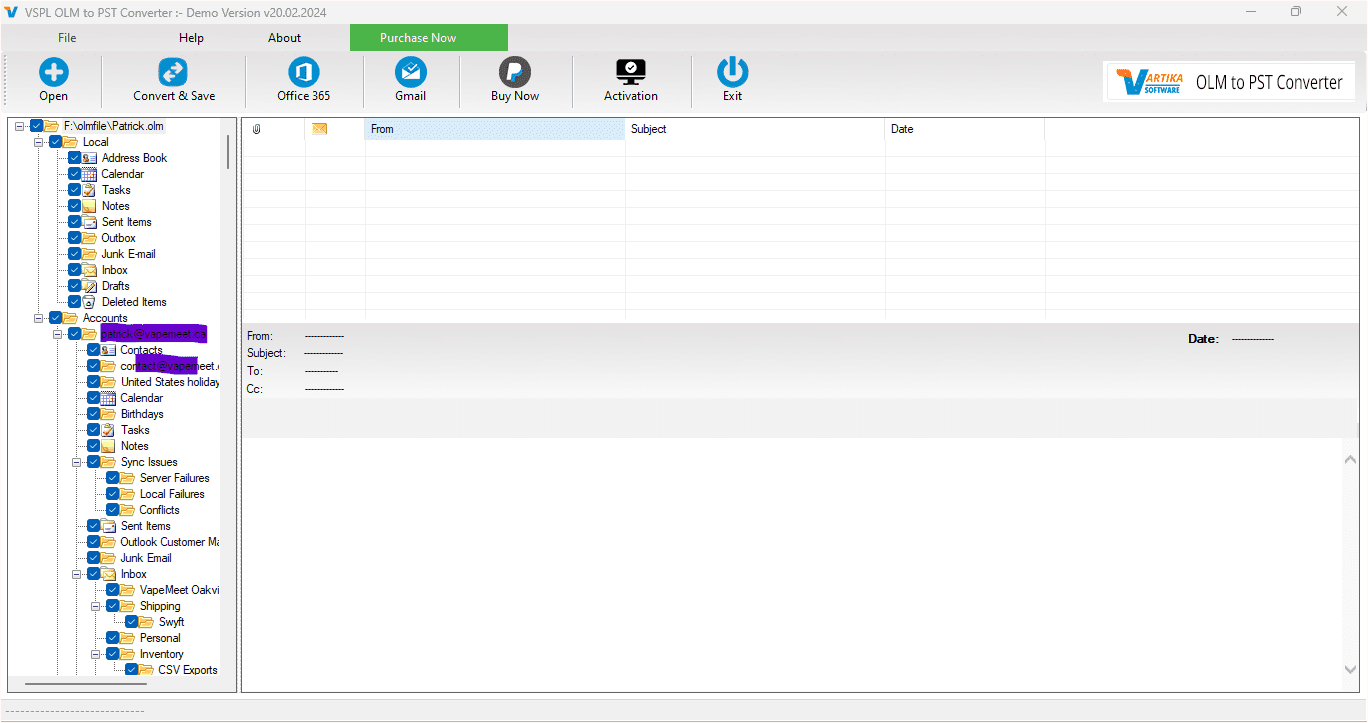Click the Contacts card icon under Accounts

[x=109, y=350]
